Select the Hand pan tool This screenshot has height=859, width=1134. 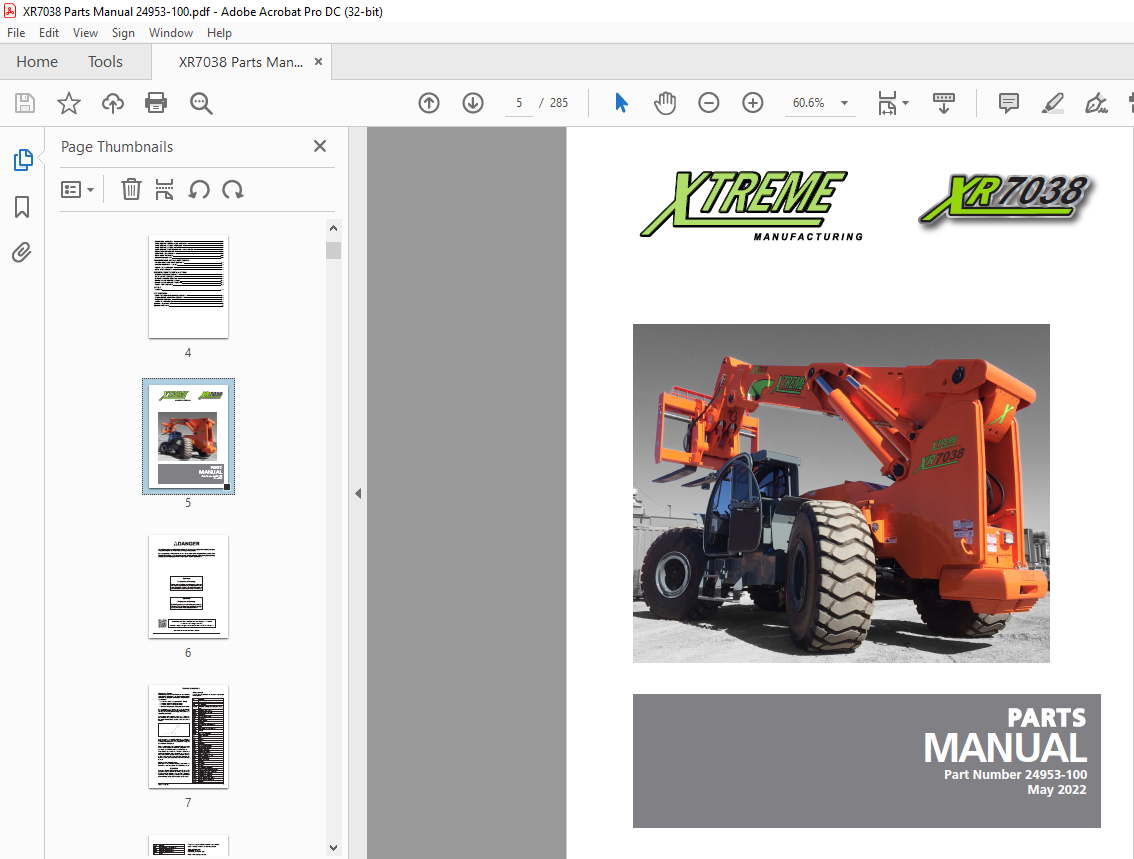coord(665,103)
